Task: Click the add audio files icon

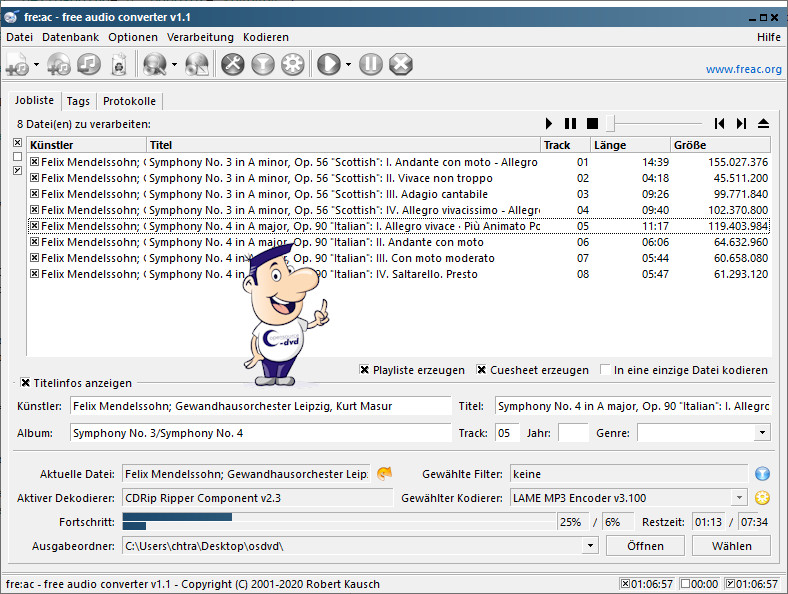Action: click(17, 65)
